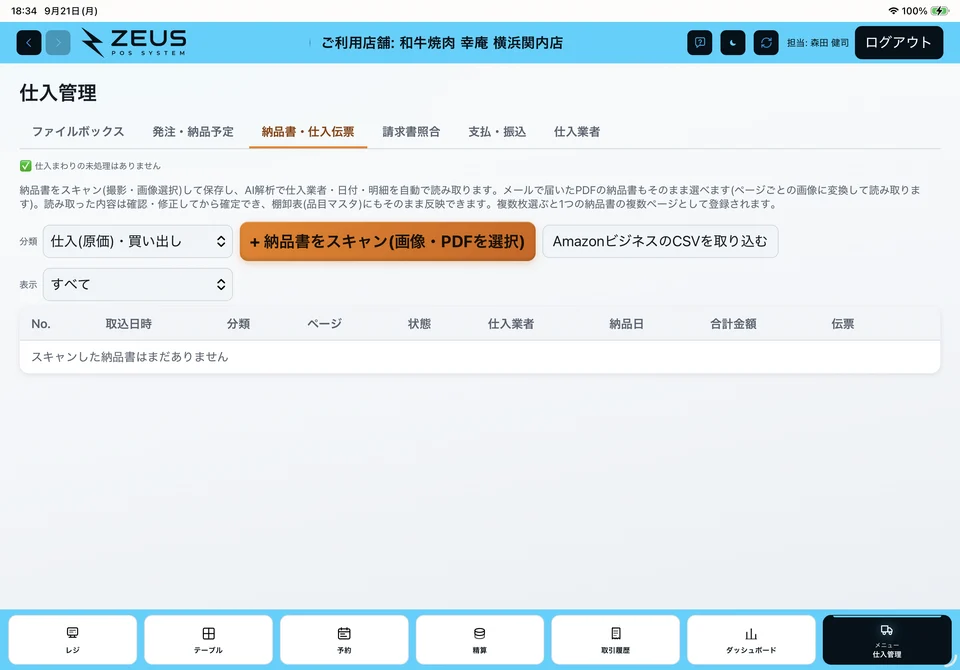This screenshot has width=960, height=670.
Task: Open the 請求書照合 tab
Action: [411, 132]
